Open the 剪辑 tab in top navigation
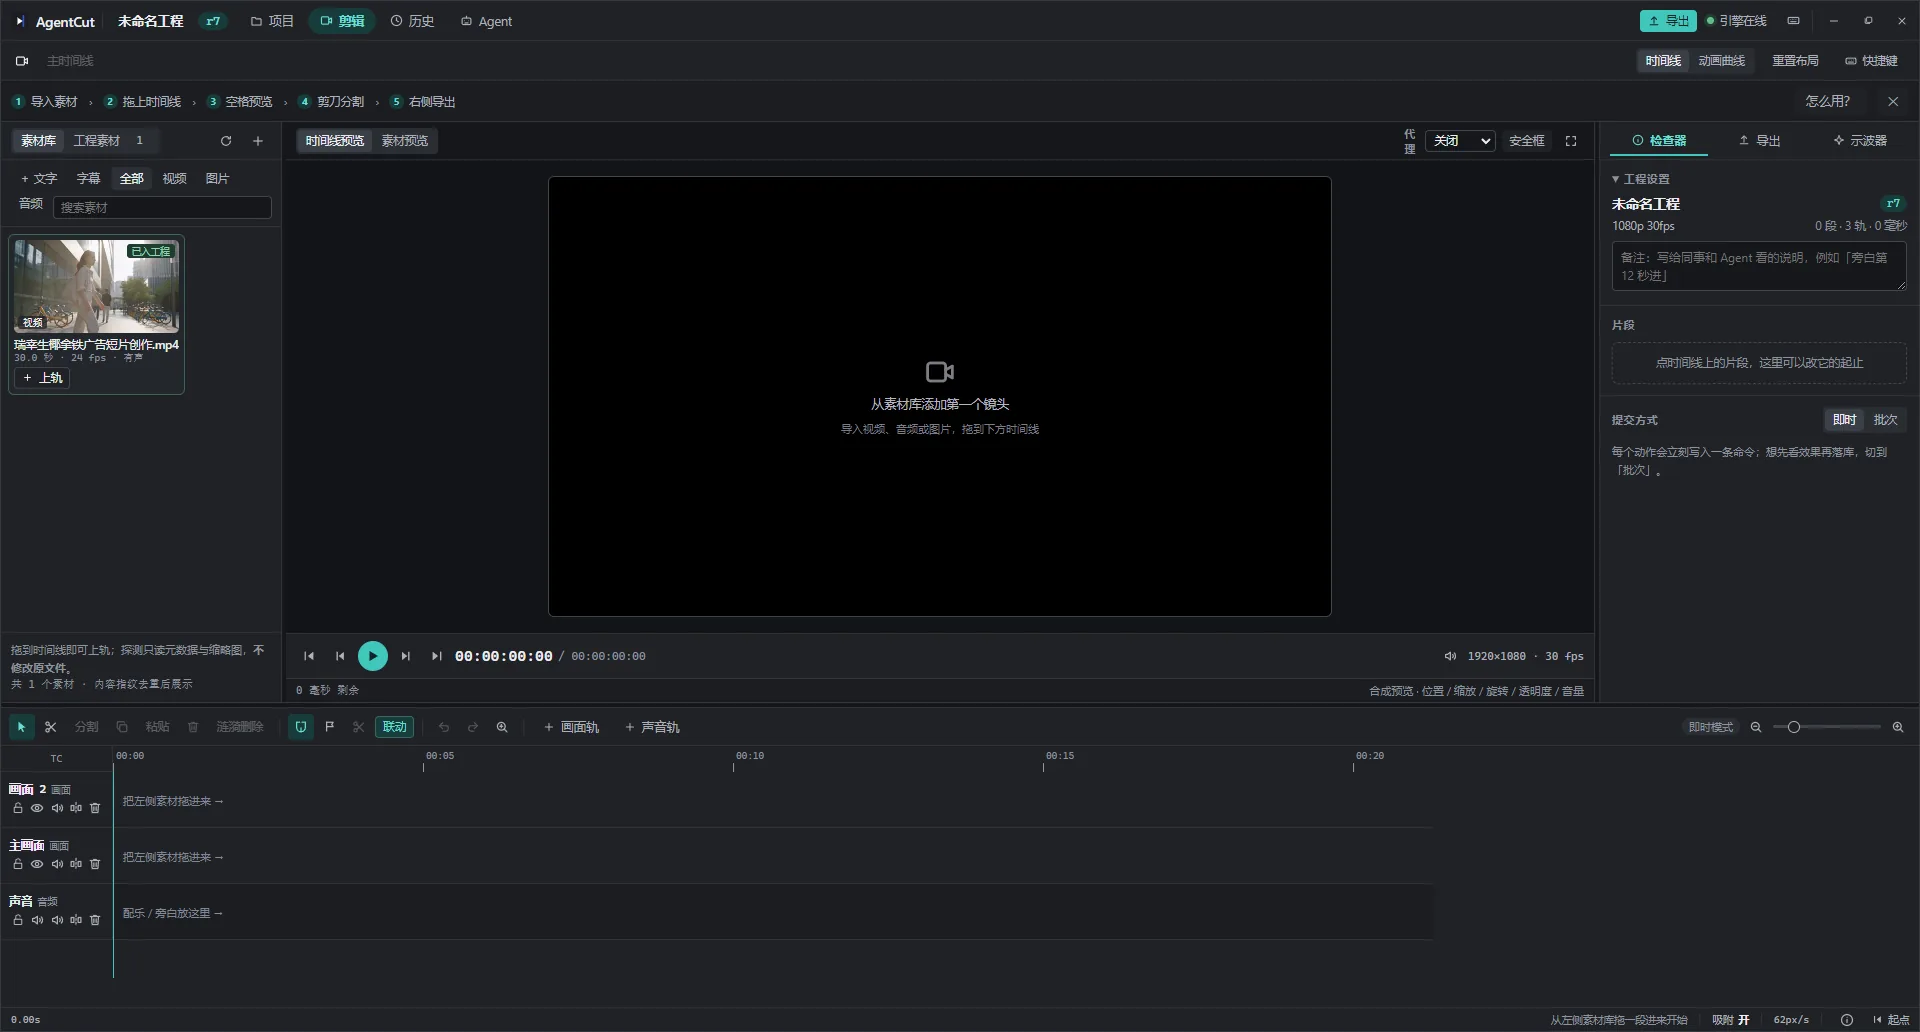Screen dimensions: 1920x1032 click(x=342, y=21)
